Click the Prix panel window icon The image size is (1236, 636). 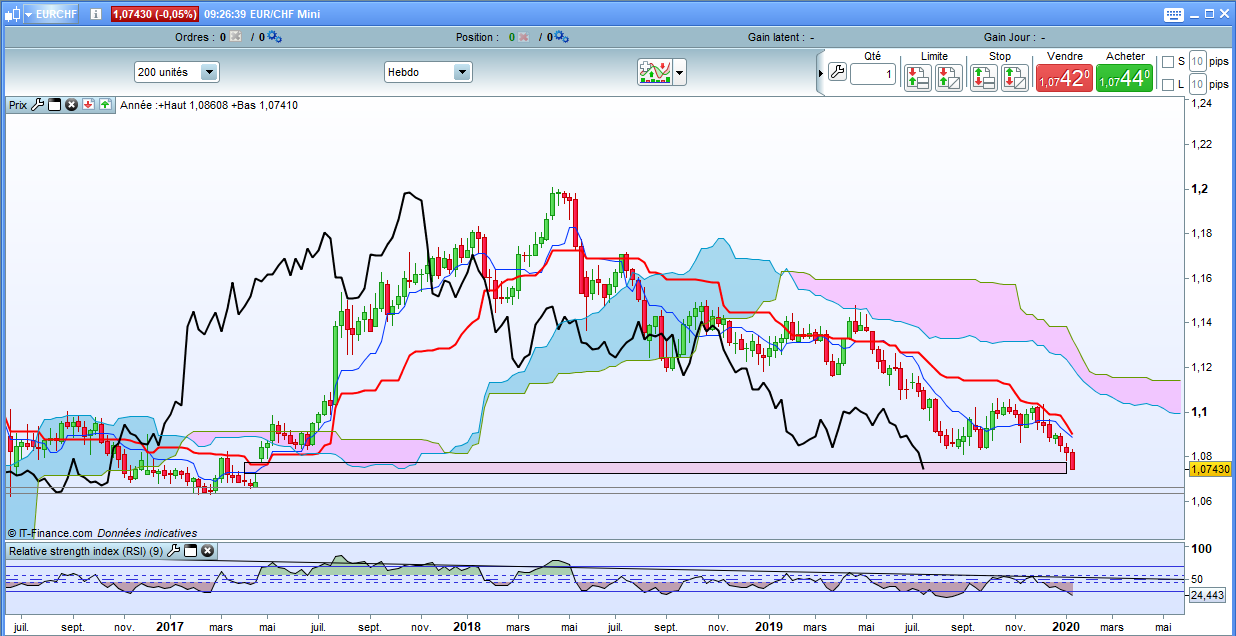(x=55, y=104)
